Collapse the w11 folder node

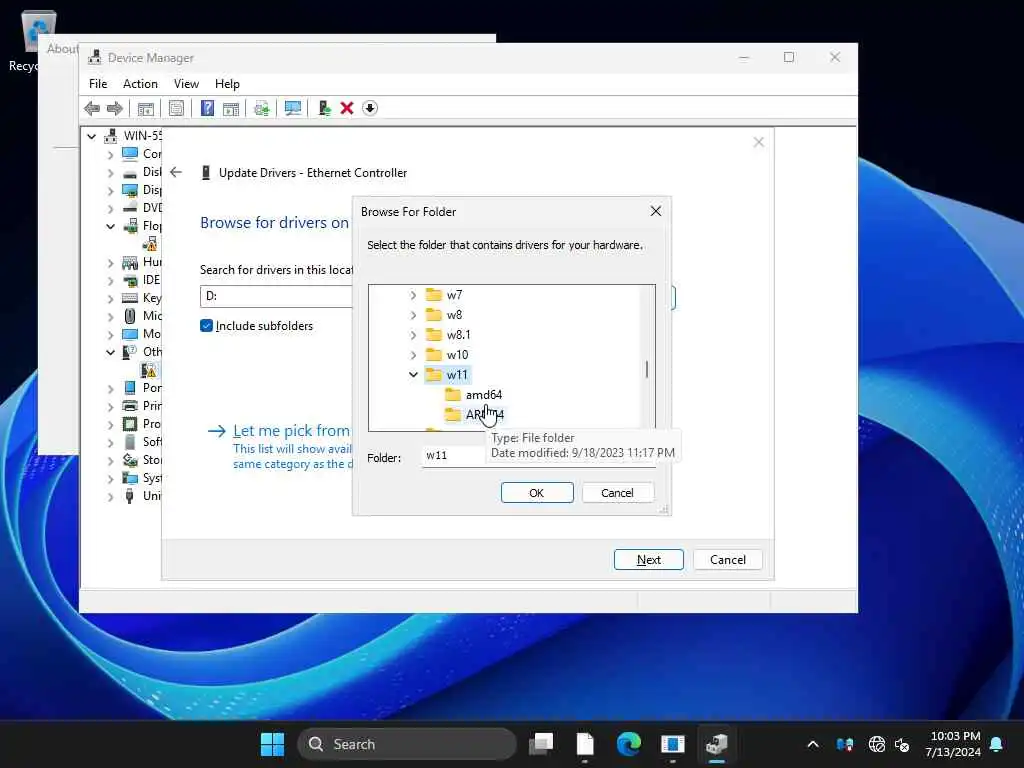pos(413,375)
